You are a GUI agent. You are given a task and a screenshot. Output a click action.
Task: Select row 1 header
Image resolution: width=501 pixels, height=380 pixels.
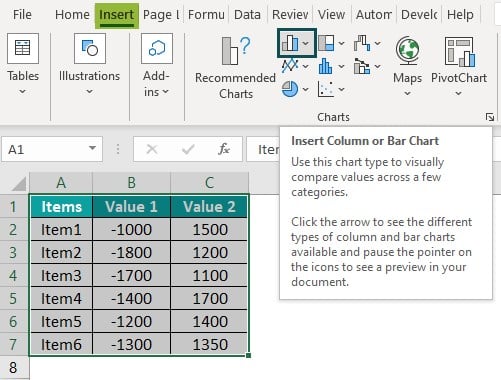pos(13,207)
